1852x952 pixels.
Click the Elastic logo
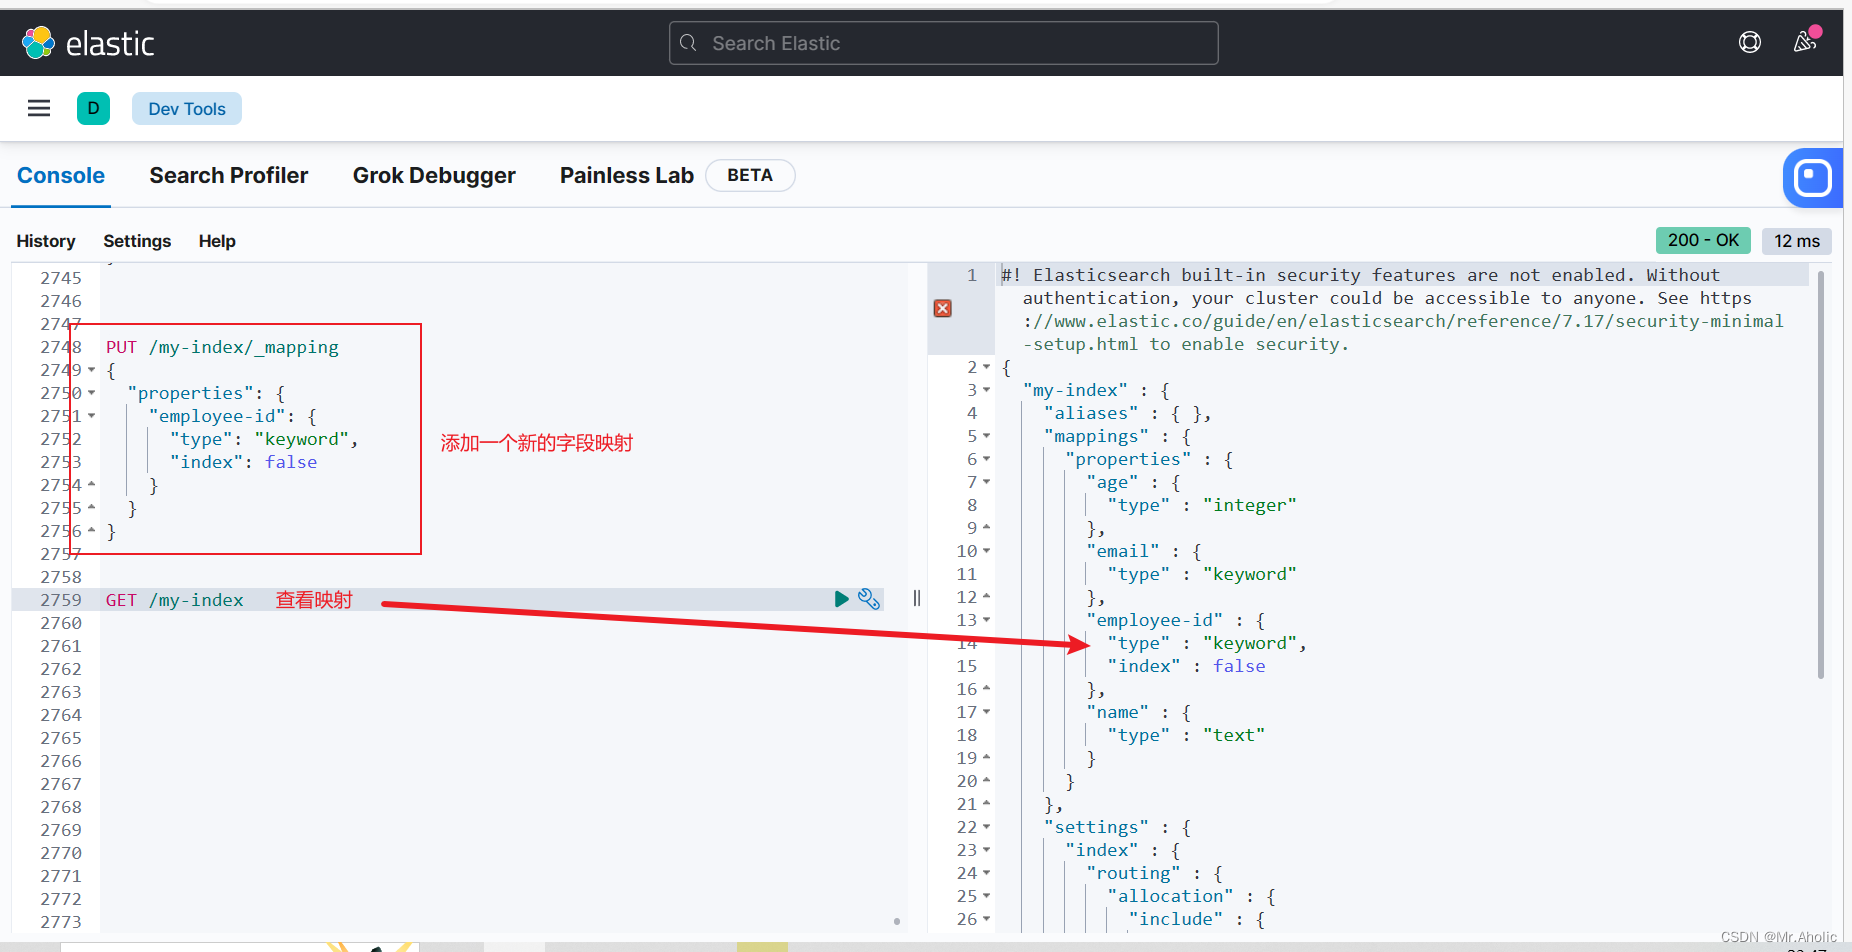[87, 43]
